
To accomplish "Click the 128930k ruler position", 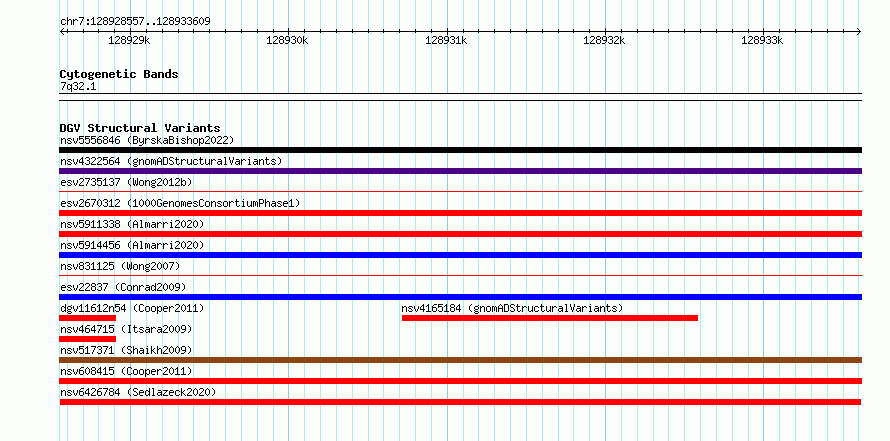I will pyautogui.click(x=287, y=40).
